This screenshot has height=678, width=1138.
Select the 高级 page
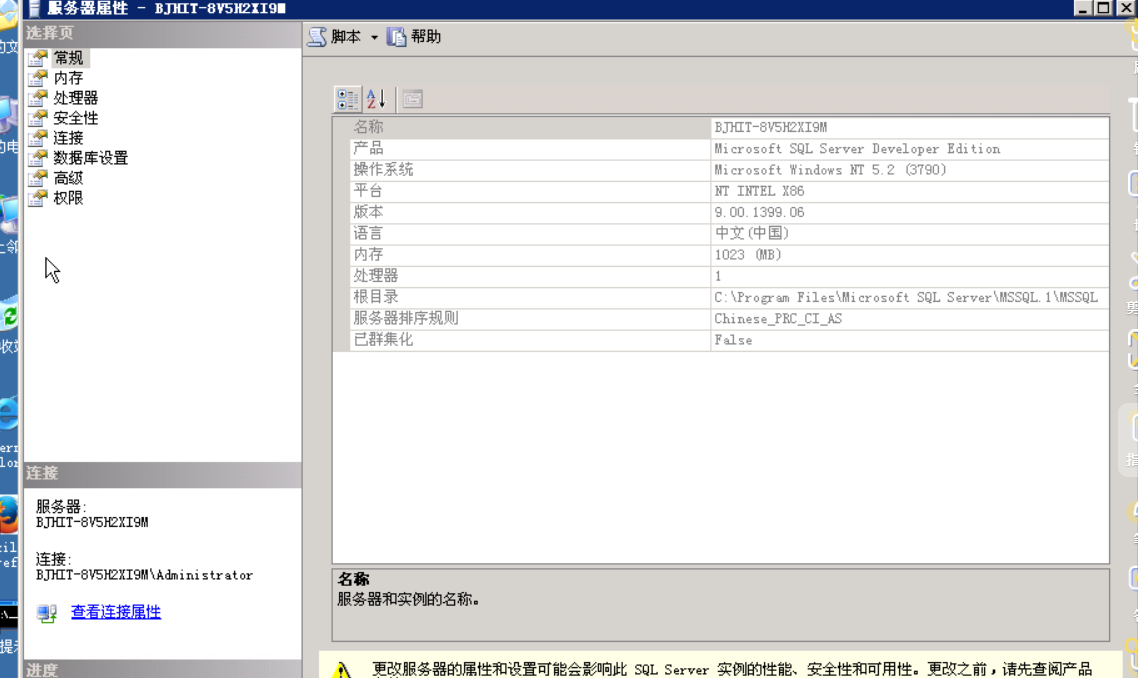tap(68, 178)
